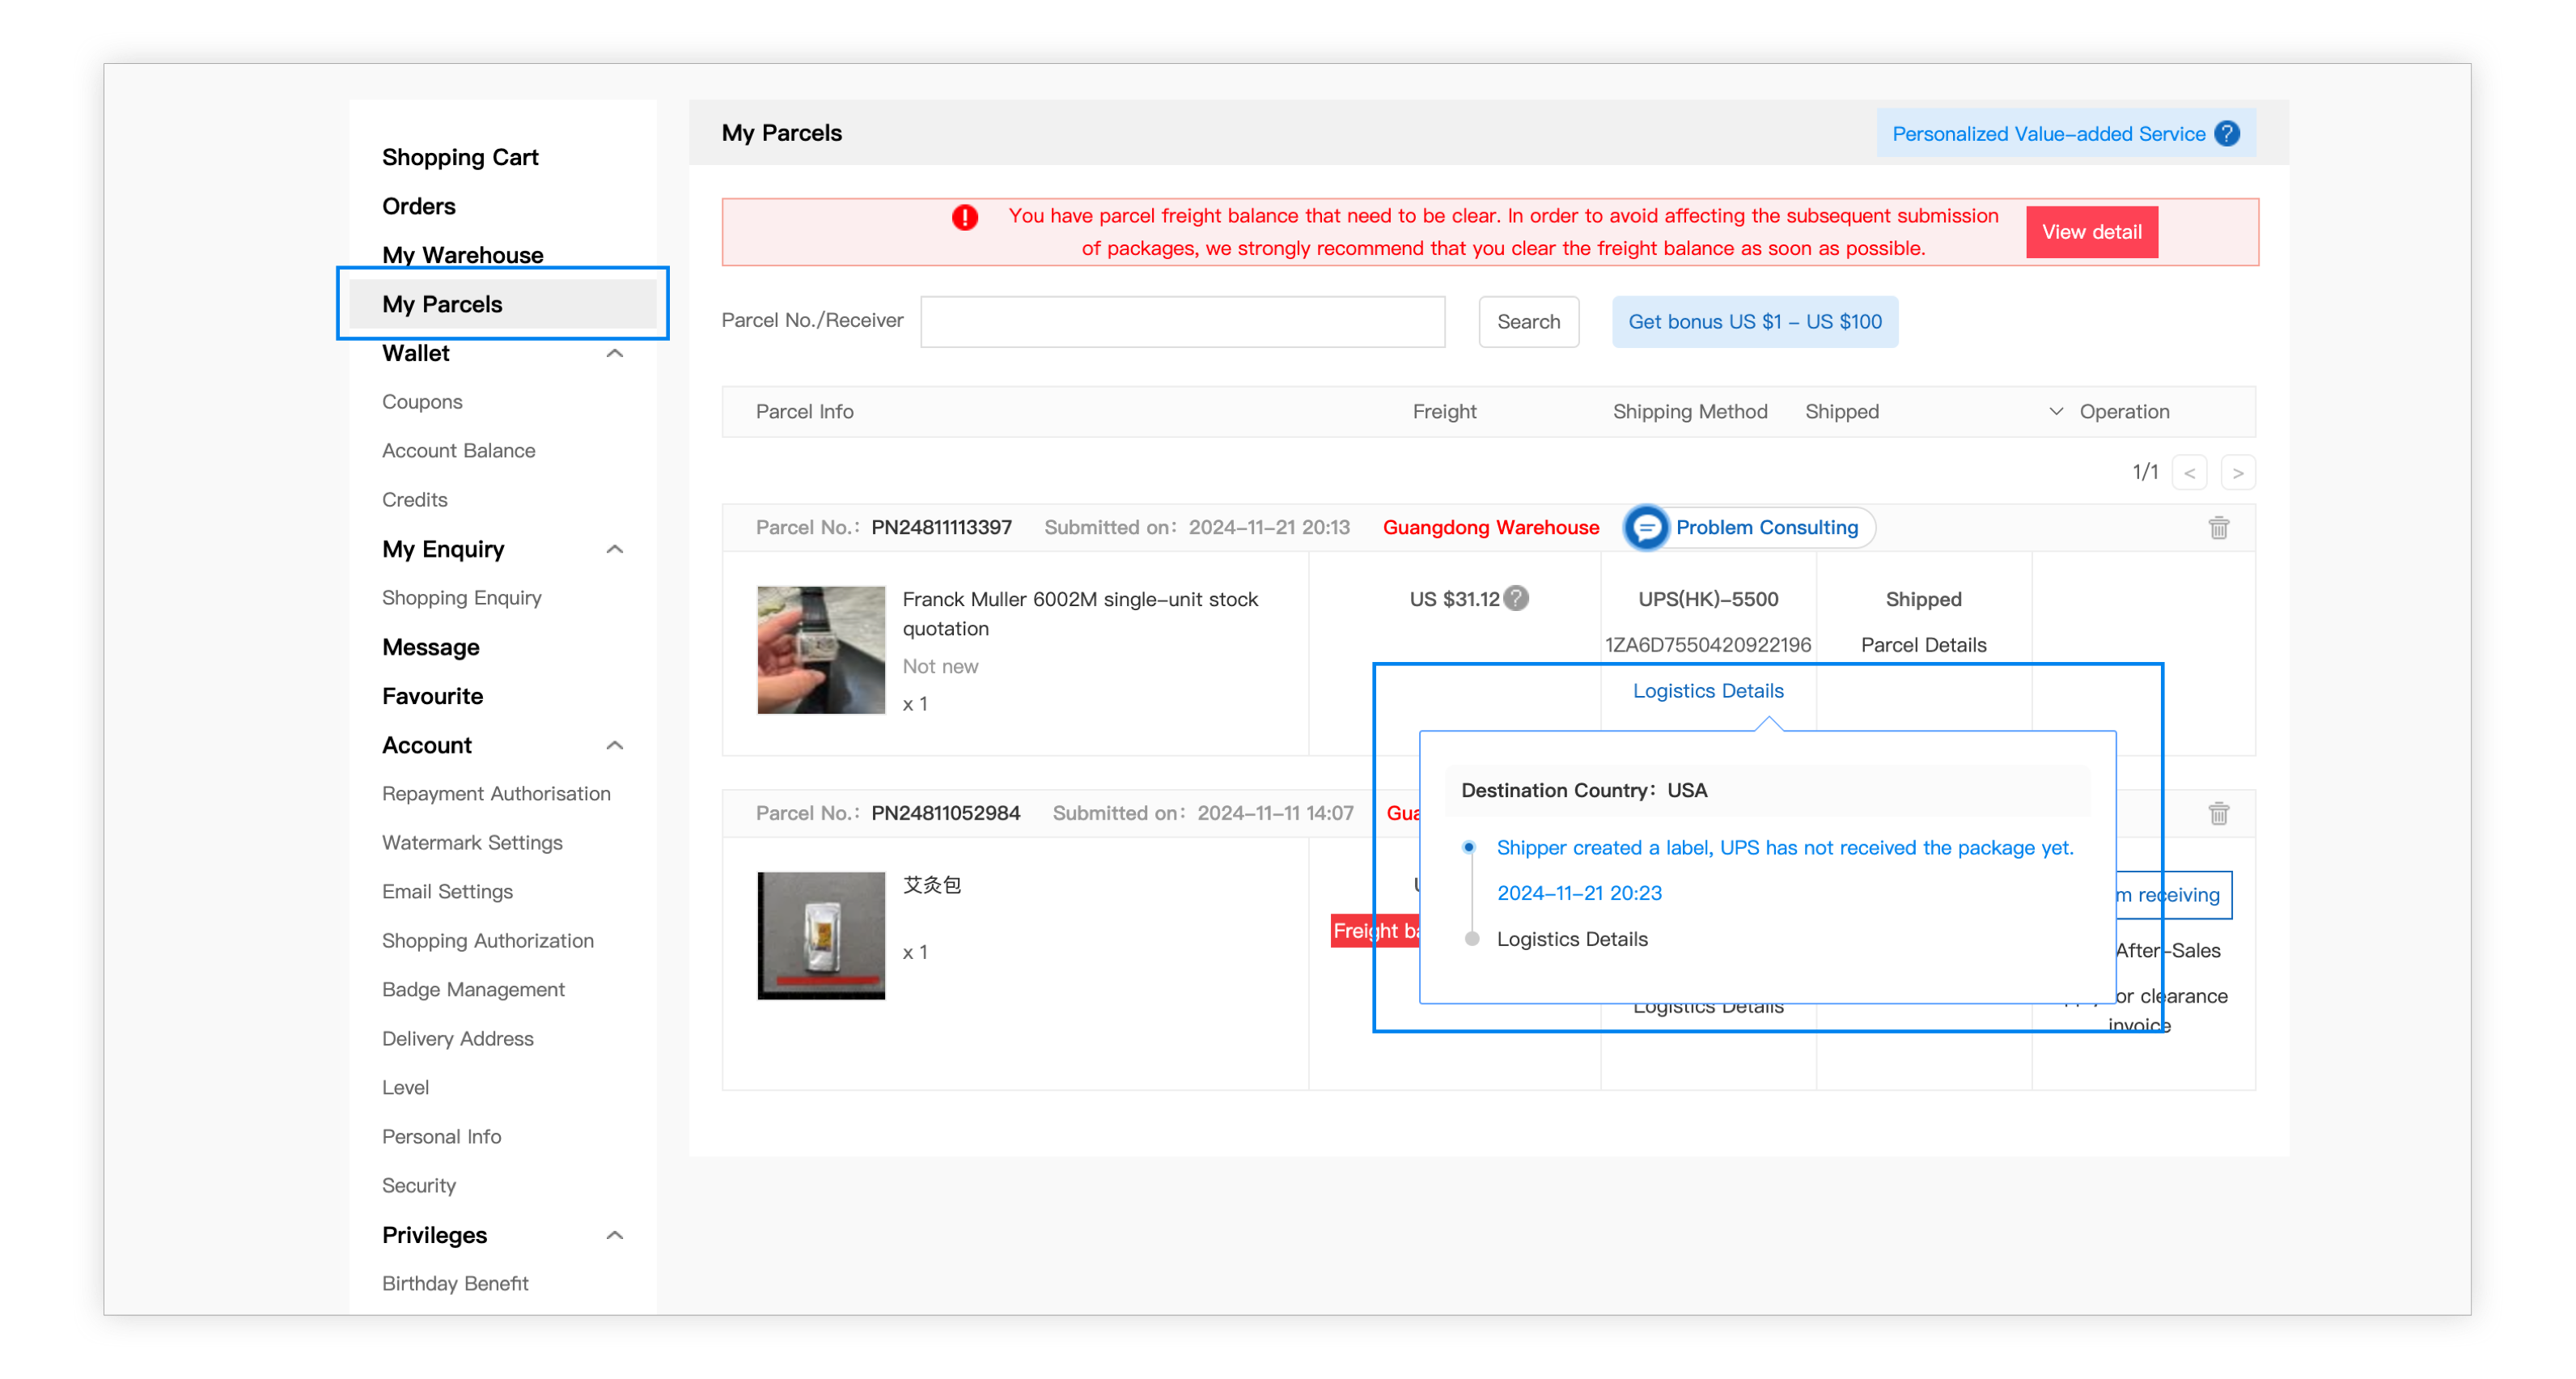Collapse the Wallet section

(x=615, y=353)
